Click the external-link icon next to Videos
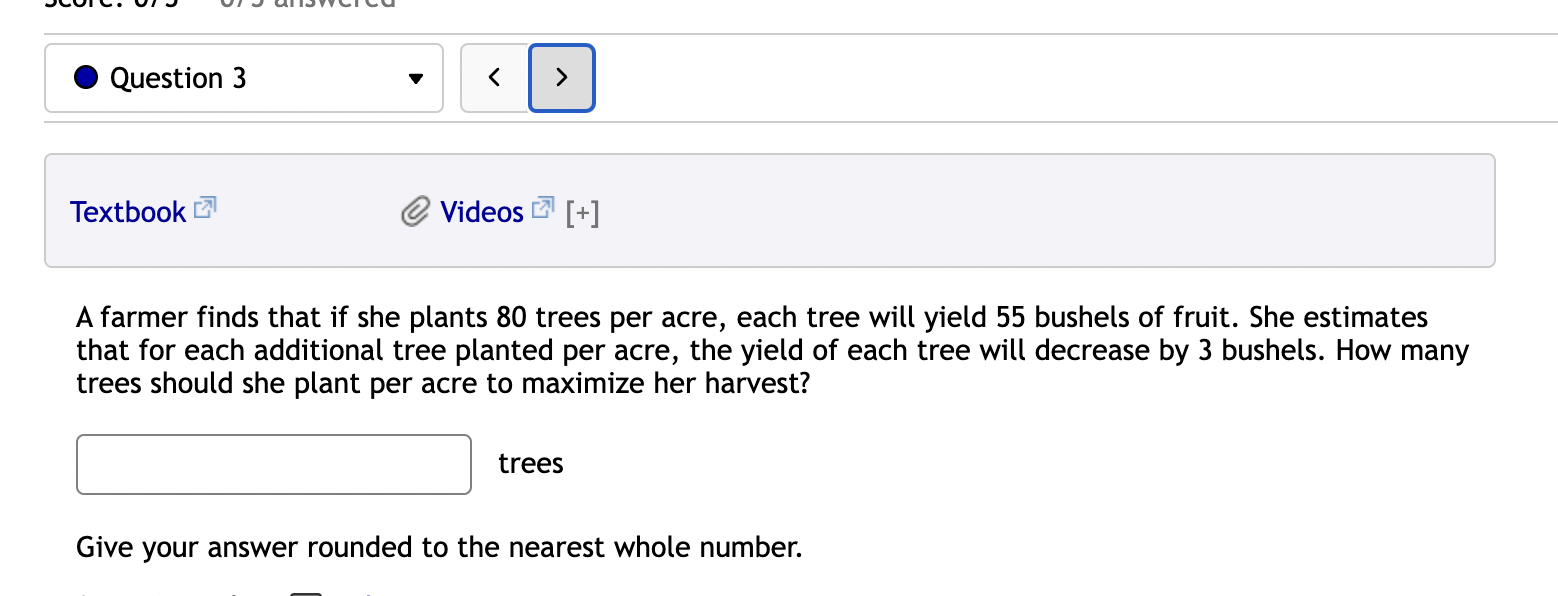Screen dimensions: 1558x596 click(x=543, y=205)
